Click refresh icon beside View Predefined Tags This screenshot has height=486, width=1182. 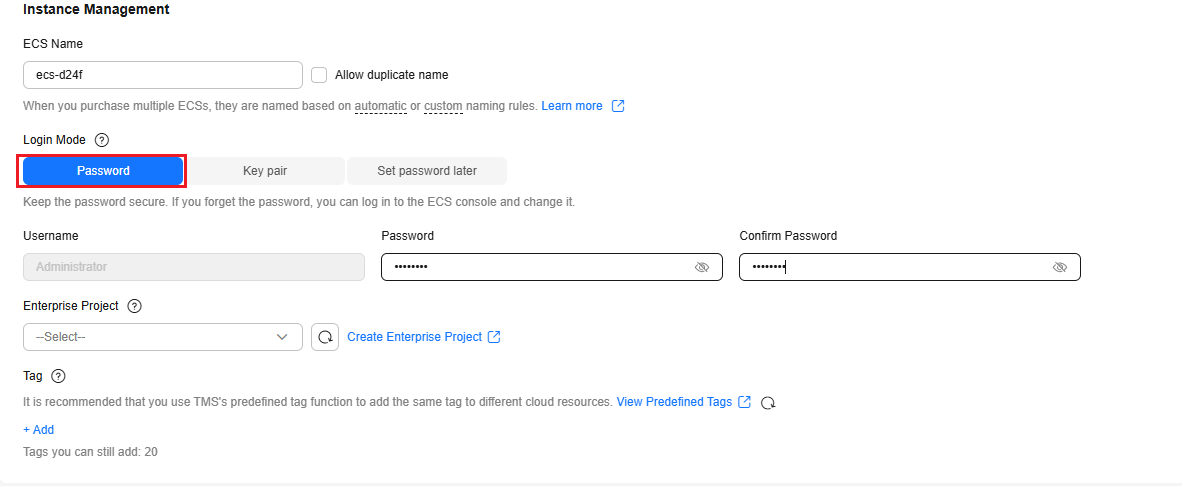[x=768, y=403]
